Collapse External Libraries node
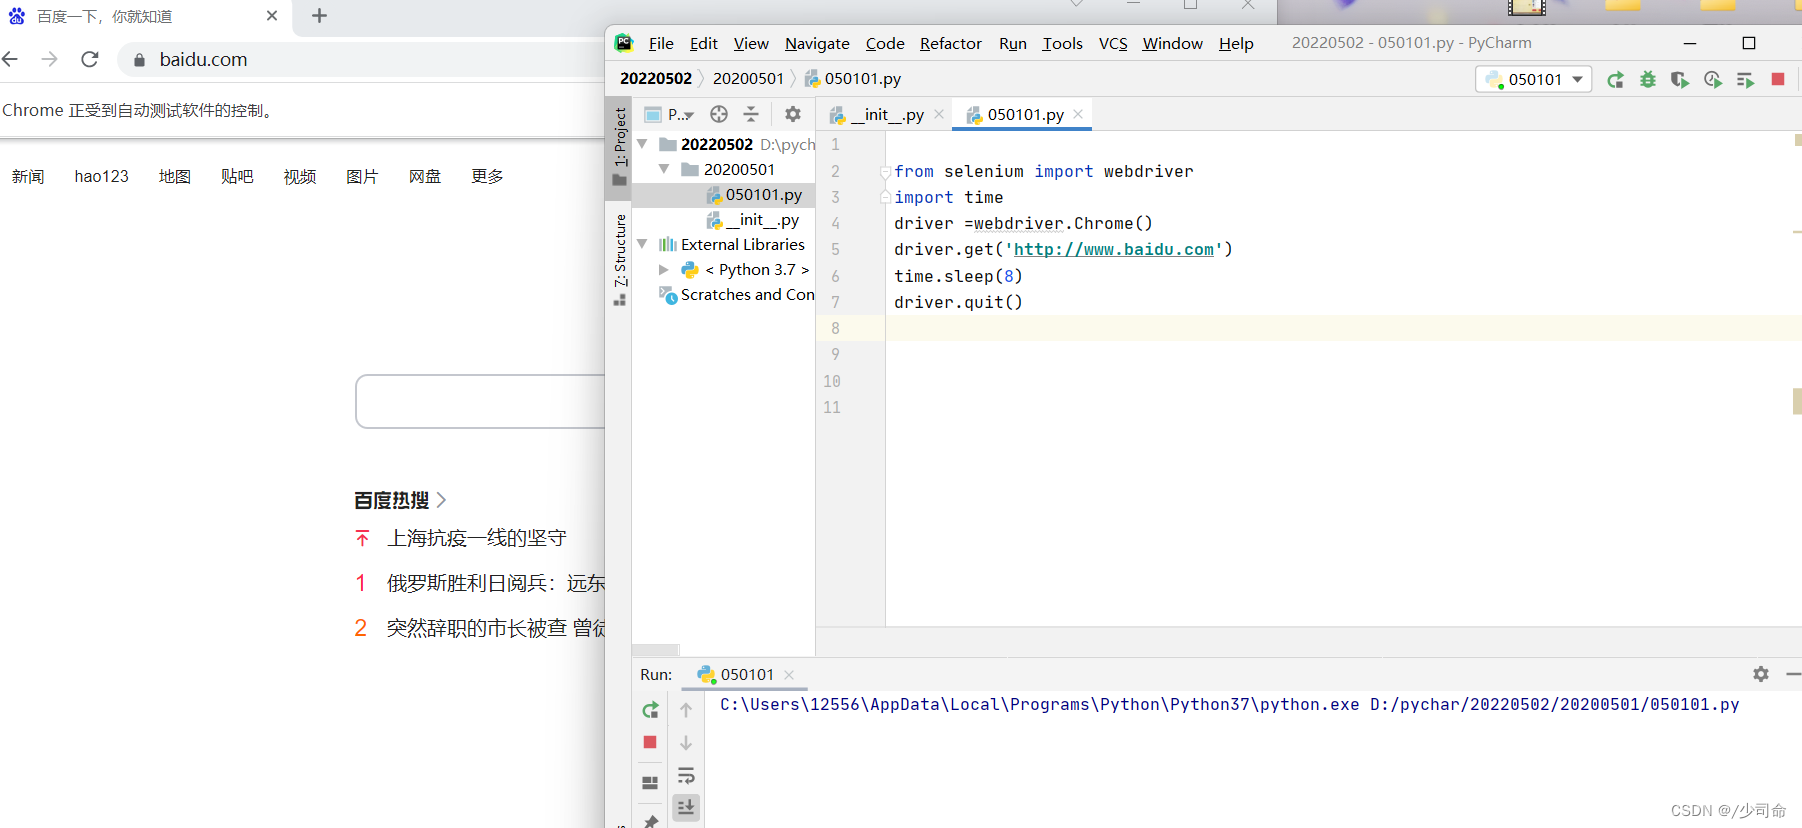Viewport: 1802px width, 828px height. click(x=642, y=244)
